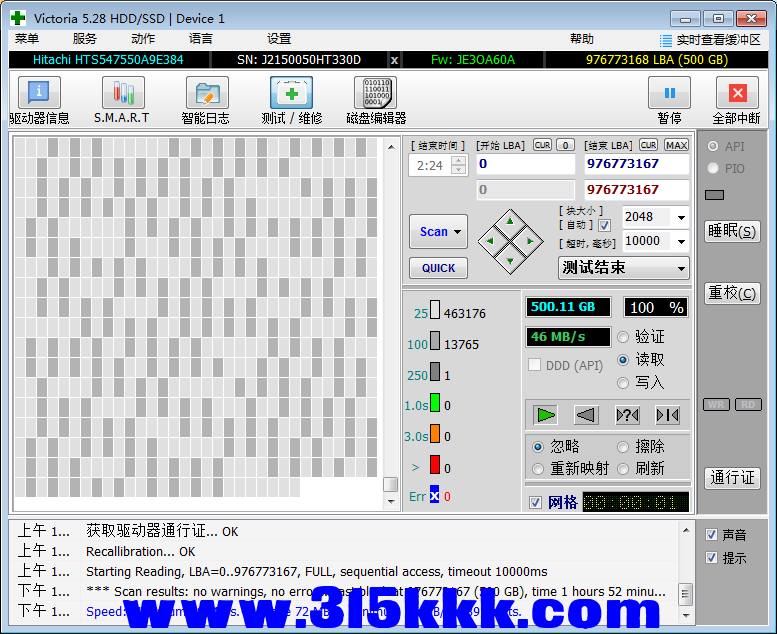Enable the DDD (API) checkbox
Screen dimensions: 777x634
(x=534, y=365)
